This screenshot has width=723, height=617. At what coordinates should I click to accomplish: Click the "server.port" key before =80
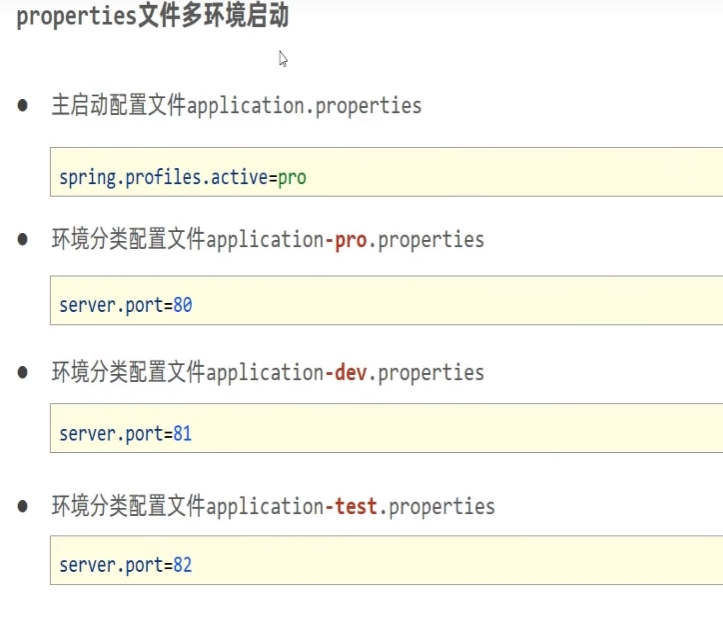(110, 305)
